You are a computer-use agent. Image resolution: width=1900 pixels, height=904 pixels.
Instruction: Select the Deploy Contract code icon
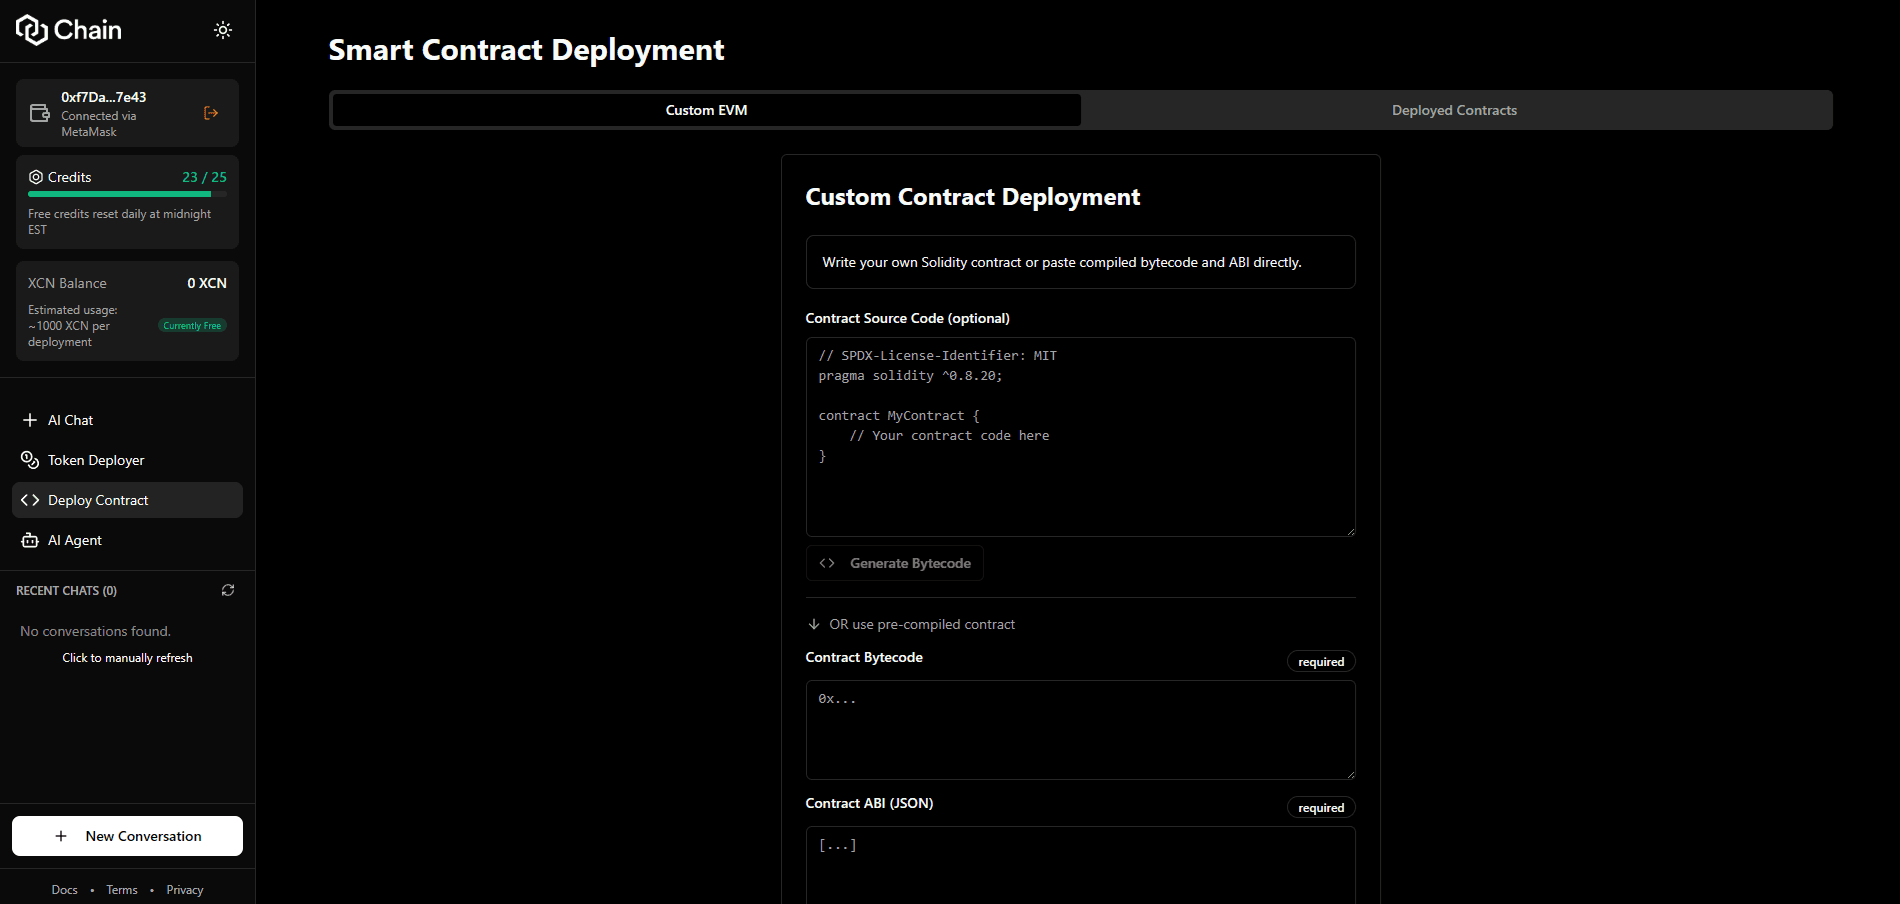click(x=30, y=499)
